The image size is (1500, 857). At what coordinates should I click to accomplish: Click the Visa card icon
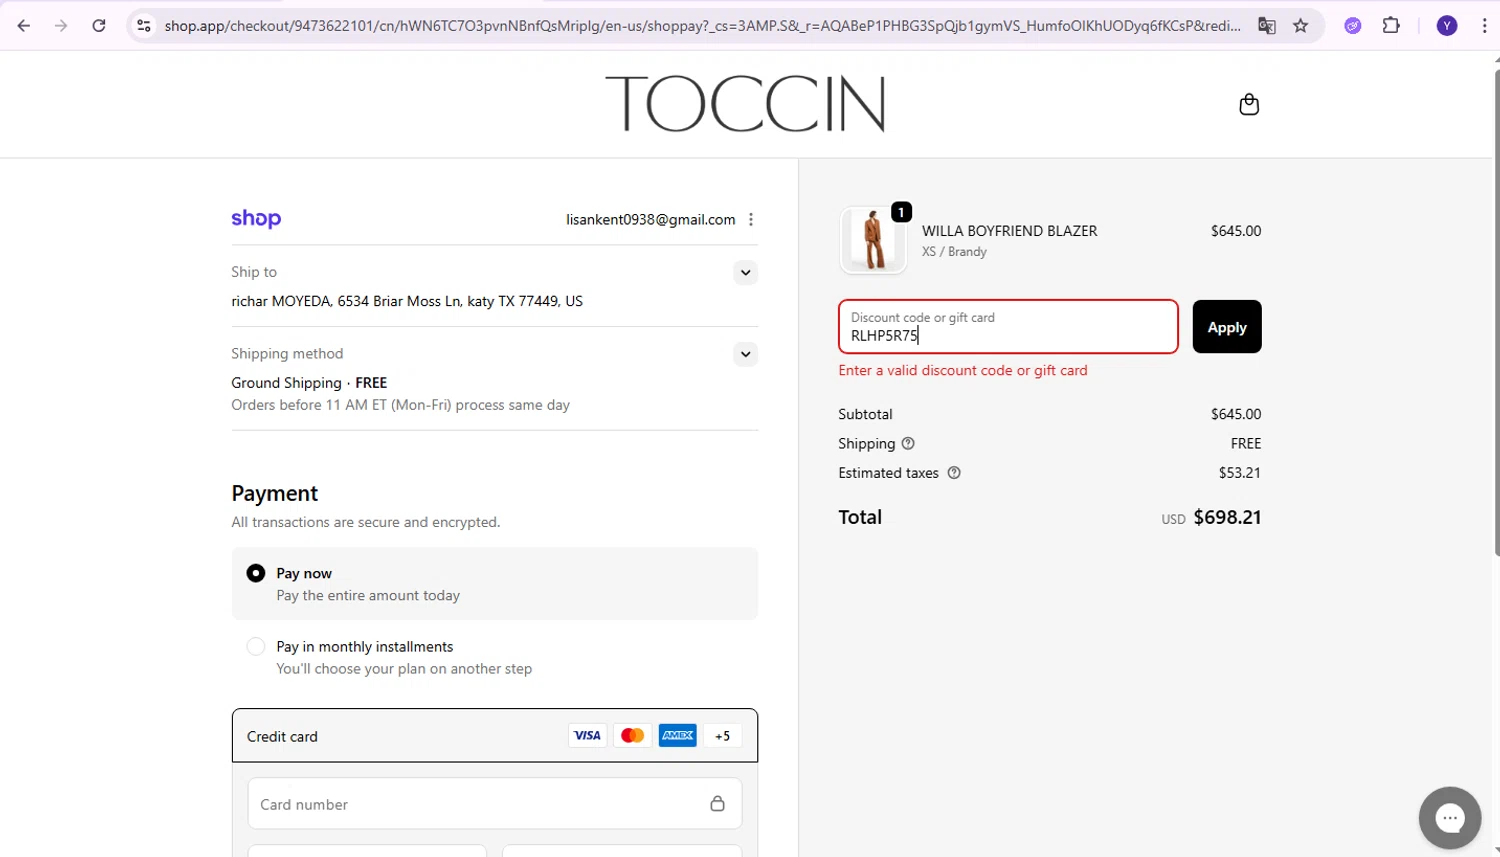tap(587, 736)
